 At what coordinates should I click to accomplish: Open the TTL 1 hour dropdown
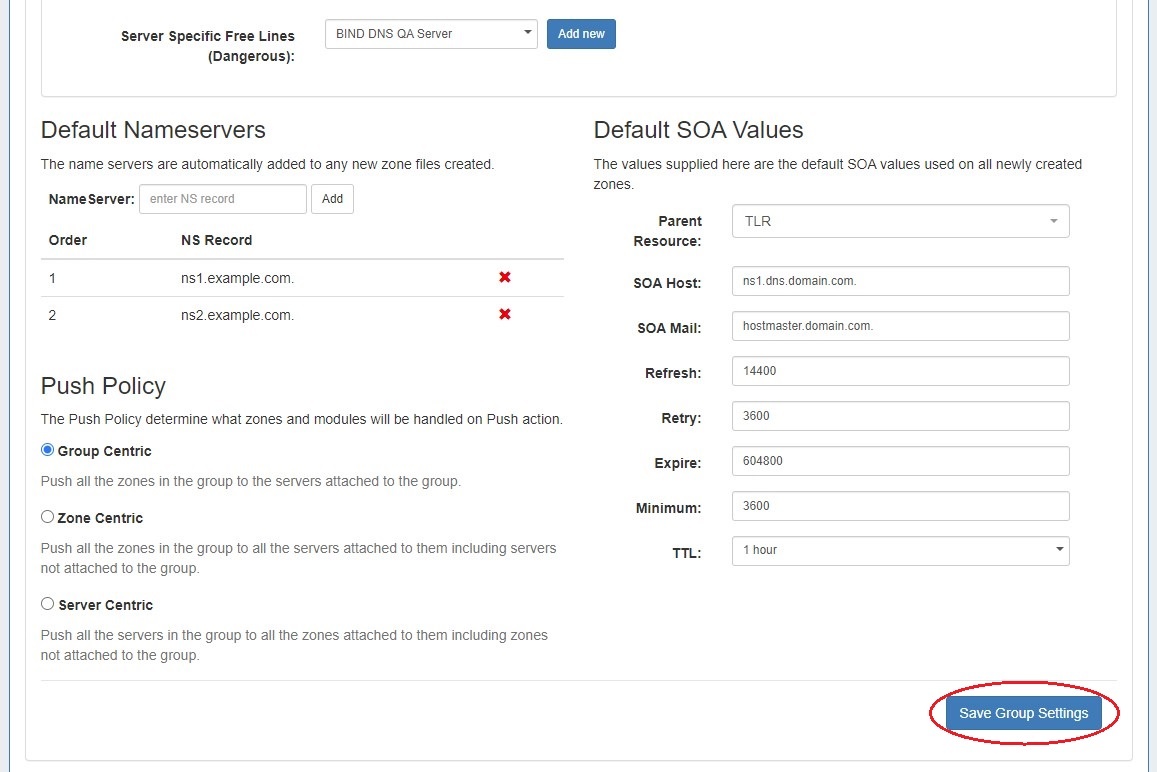point(900,550)
